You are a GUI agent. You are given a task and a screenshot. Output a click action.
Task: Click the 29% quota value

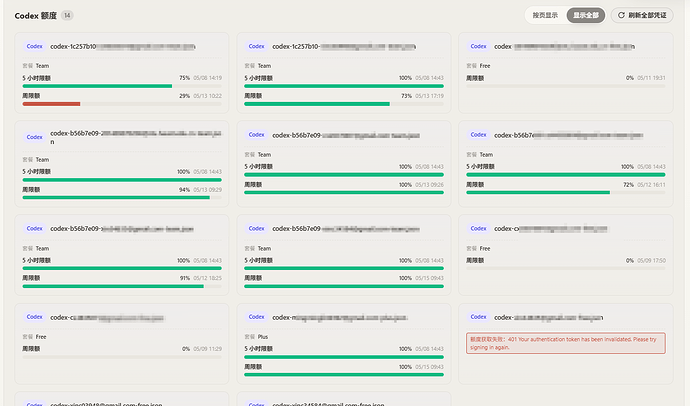point(184,95)
